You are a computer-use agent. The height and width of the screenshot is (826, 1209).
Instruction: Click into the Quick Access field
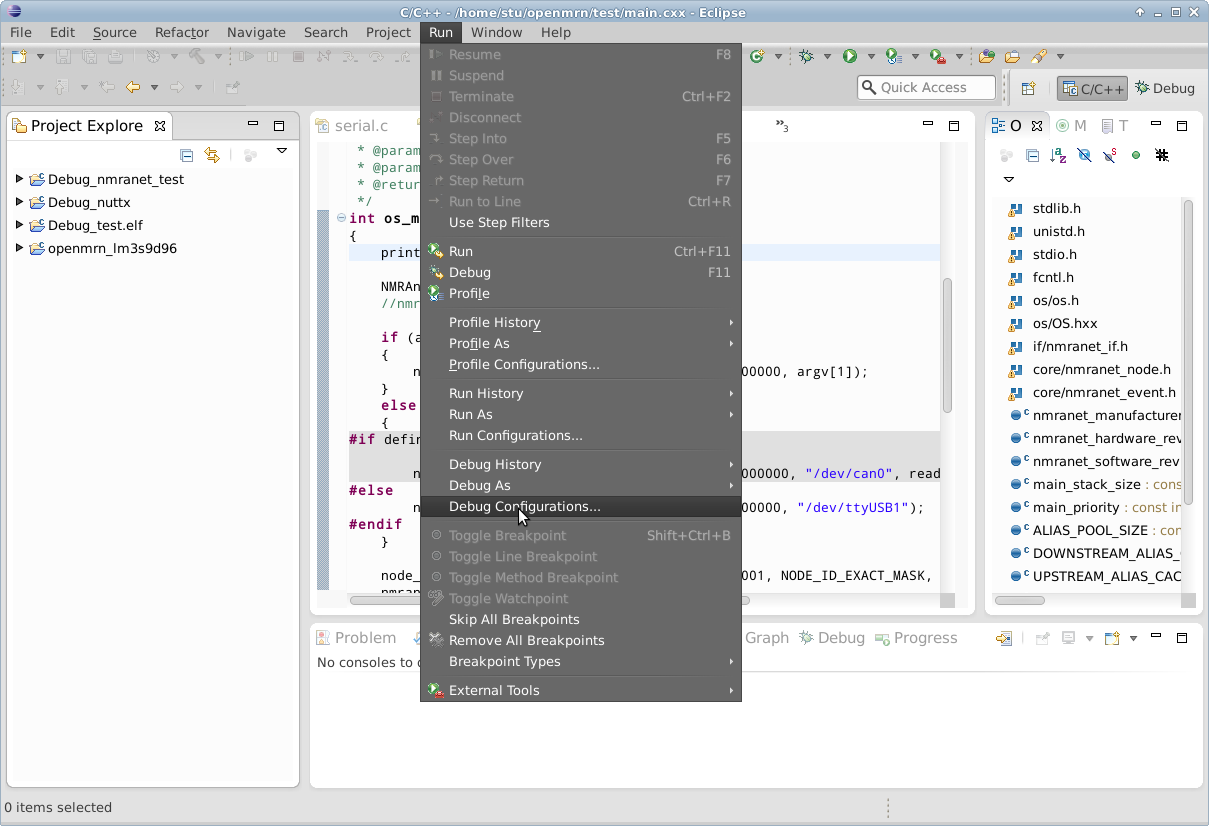point(934,88)
